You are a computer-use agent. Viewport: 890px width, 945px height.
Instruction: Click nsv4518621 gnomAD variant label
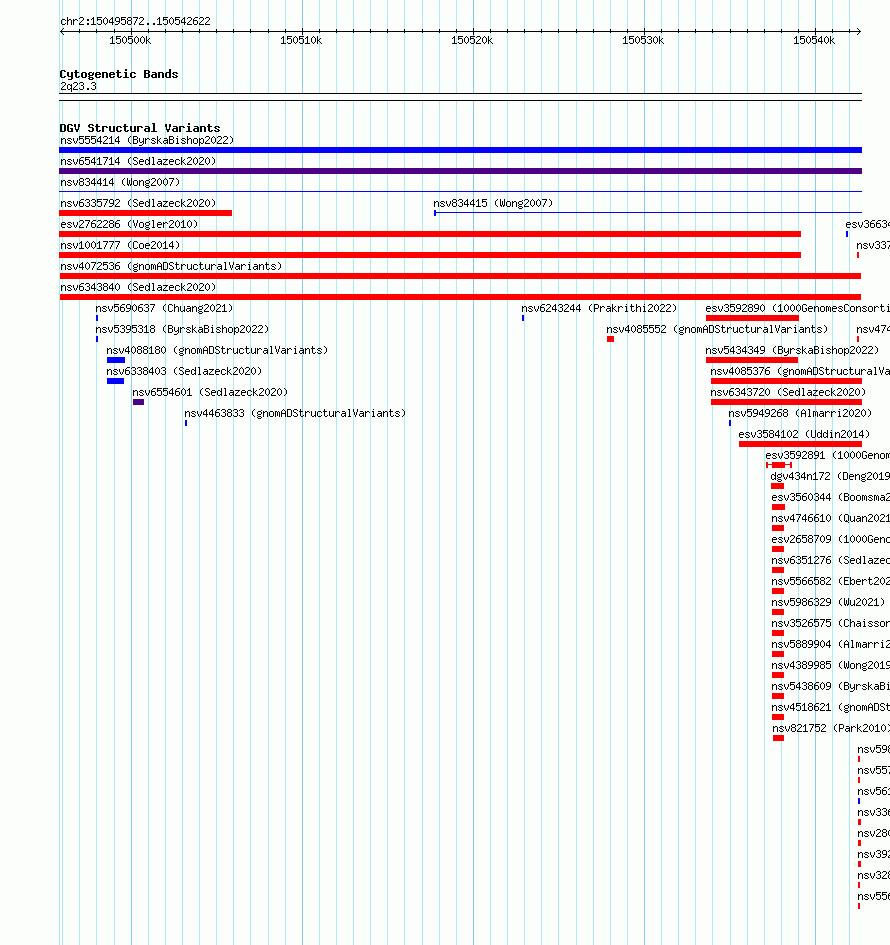[x=830, y=707]
